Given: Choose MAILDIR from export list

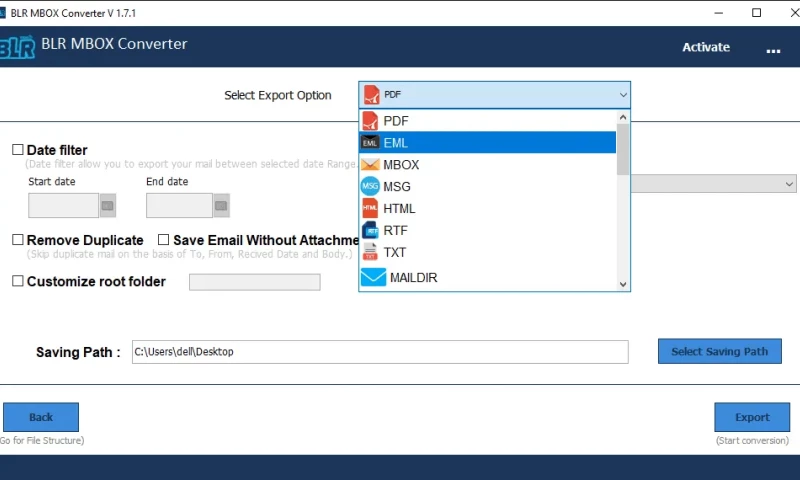Looking at the screenshot, I should pyautogui.click(x=488, y=277).
